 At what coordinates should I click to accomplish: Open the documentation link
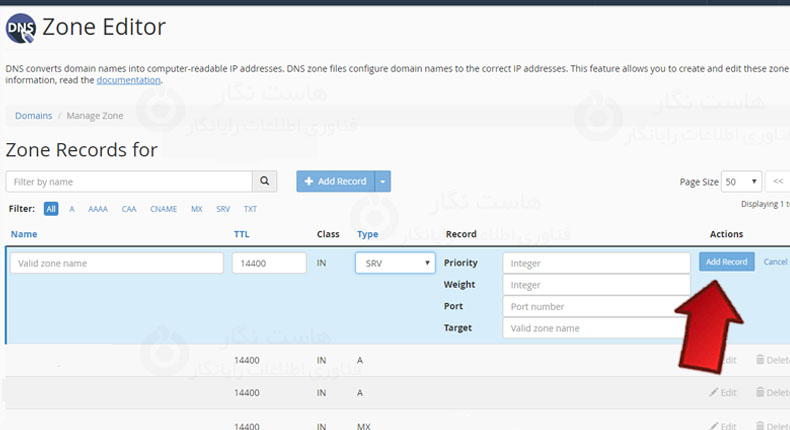click(128, 80)
